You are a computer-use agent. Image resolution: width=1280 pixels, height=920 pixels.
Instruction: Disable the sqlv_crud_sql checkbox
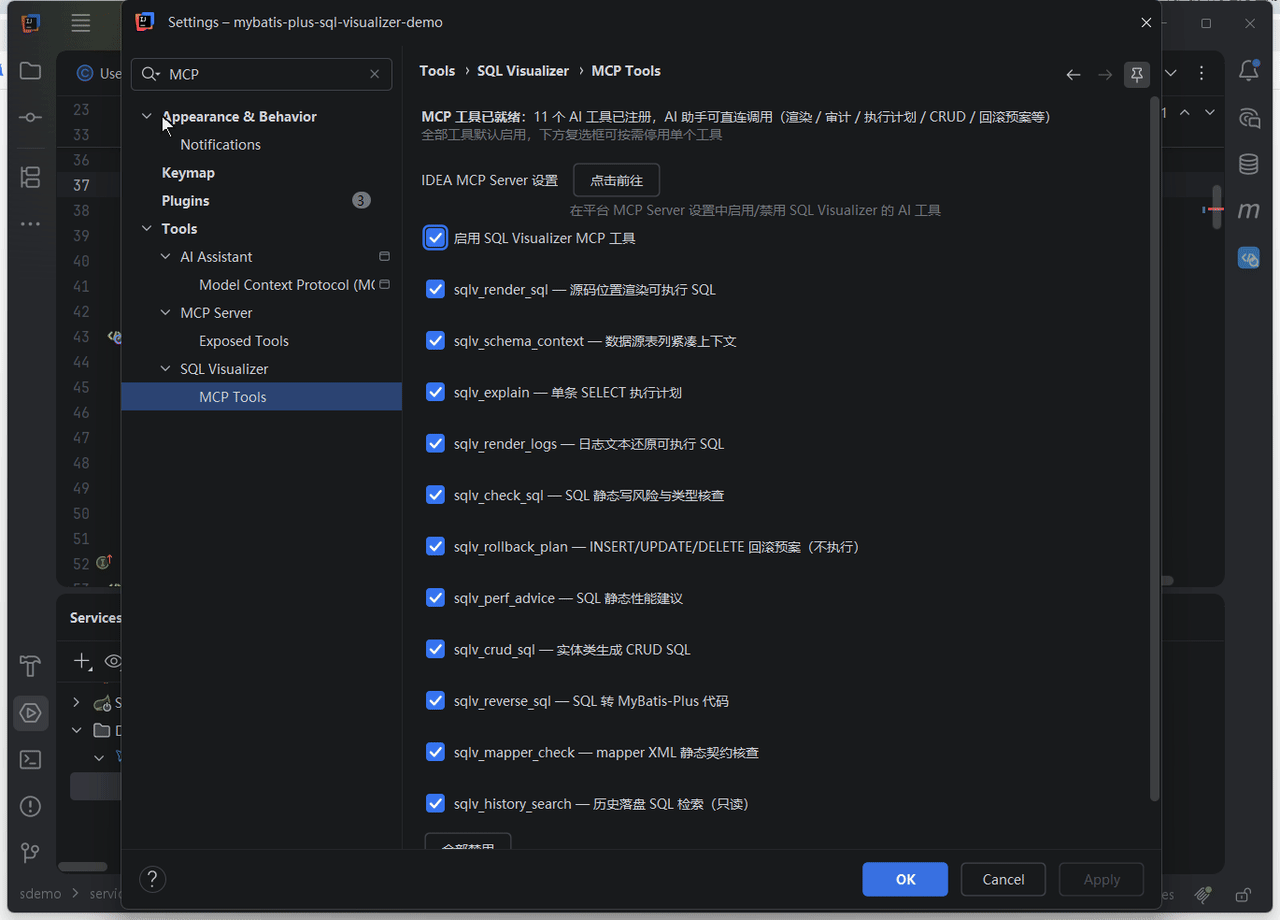pyautogui.click(x=435, y=649)
